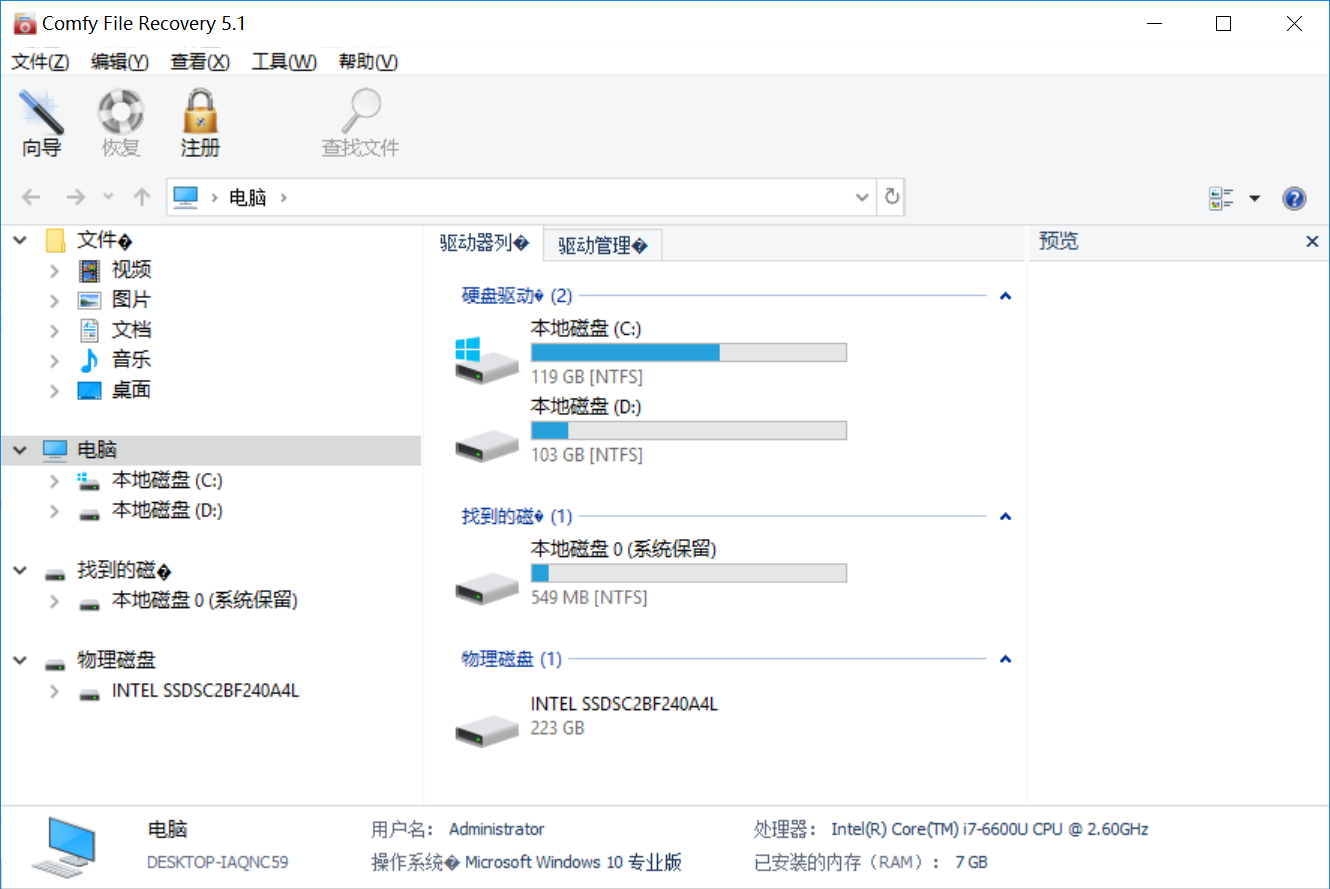The width and height of the screenshot is (1330, 889).
Task: Select 系统保留 drive icon in list
Action: pyautogui.click(x=487, y=588)
